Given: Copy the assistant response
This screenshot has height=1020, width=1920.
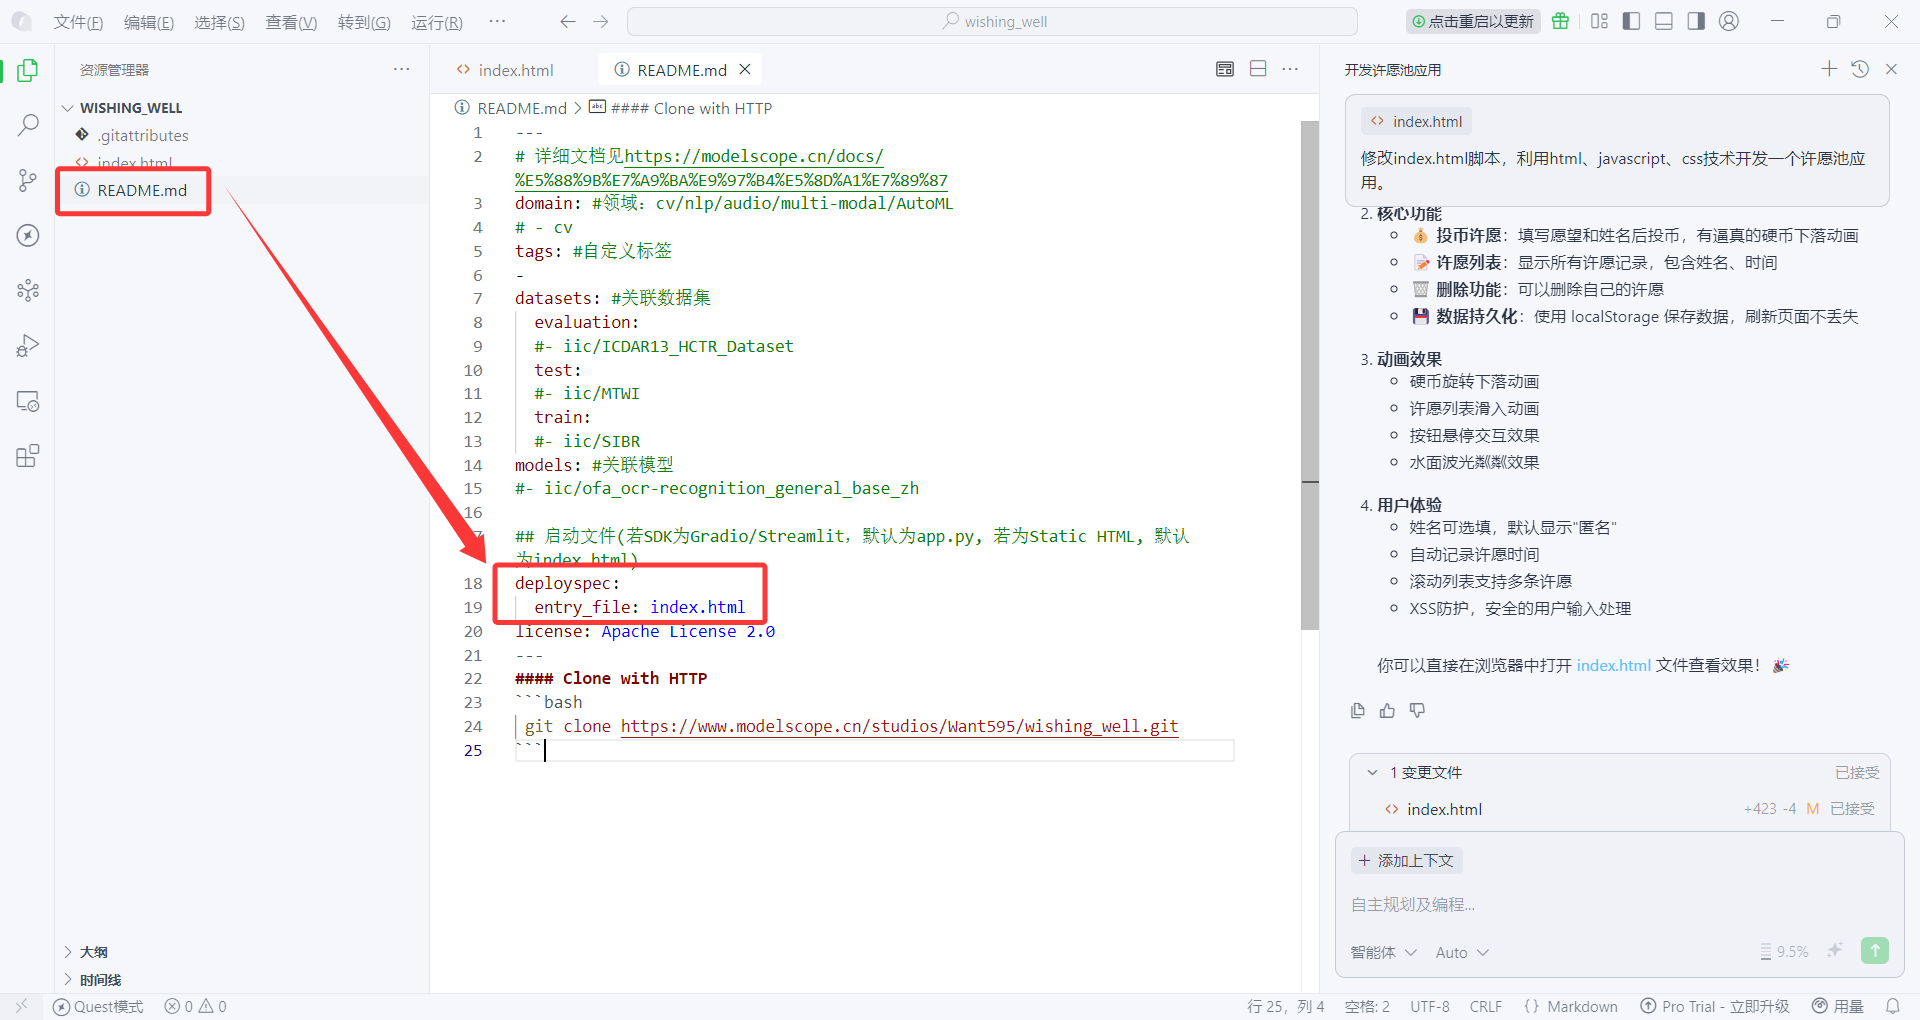Looking at the screenshot, I should click(1357, 711).
